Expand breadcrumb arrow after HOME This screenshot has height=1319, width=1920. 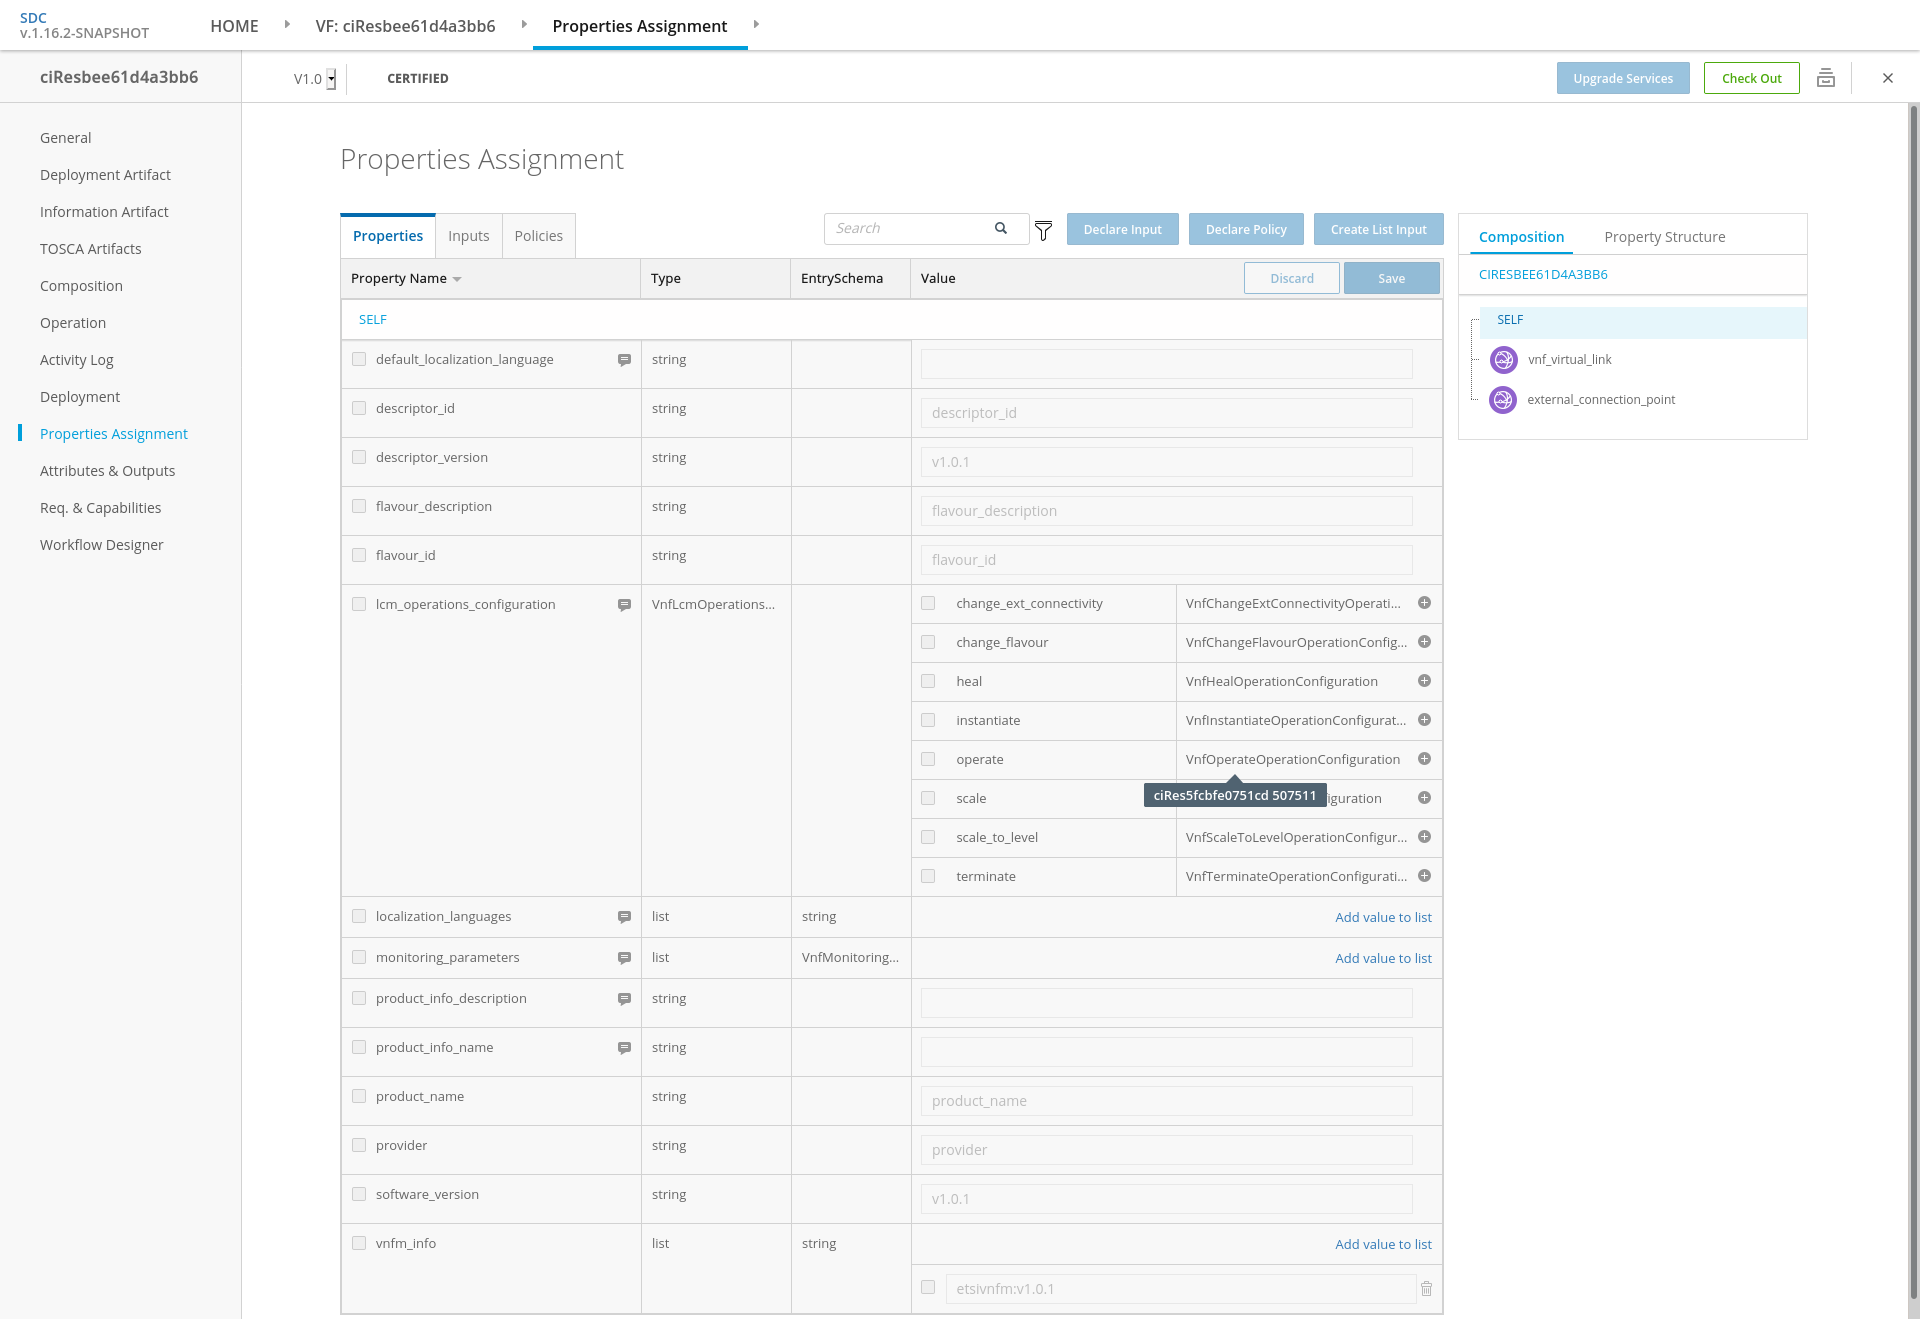(287, 24)
